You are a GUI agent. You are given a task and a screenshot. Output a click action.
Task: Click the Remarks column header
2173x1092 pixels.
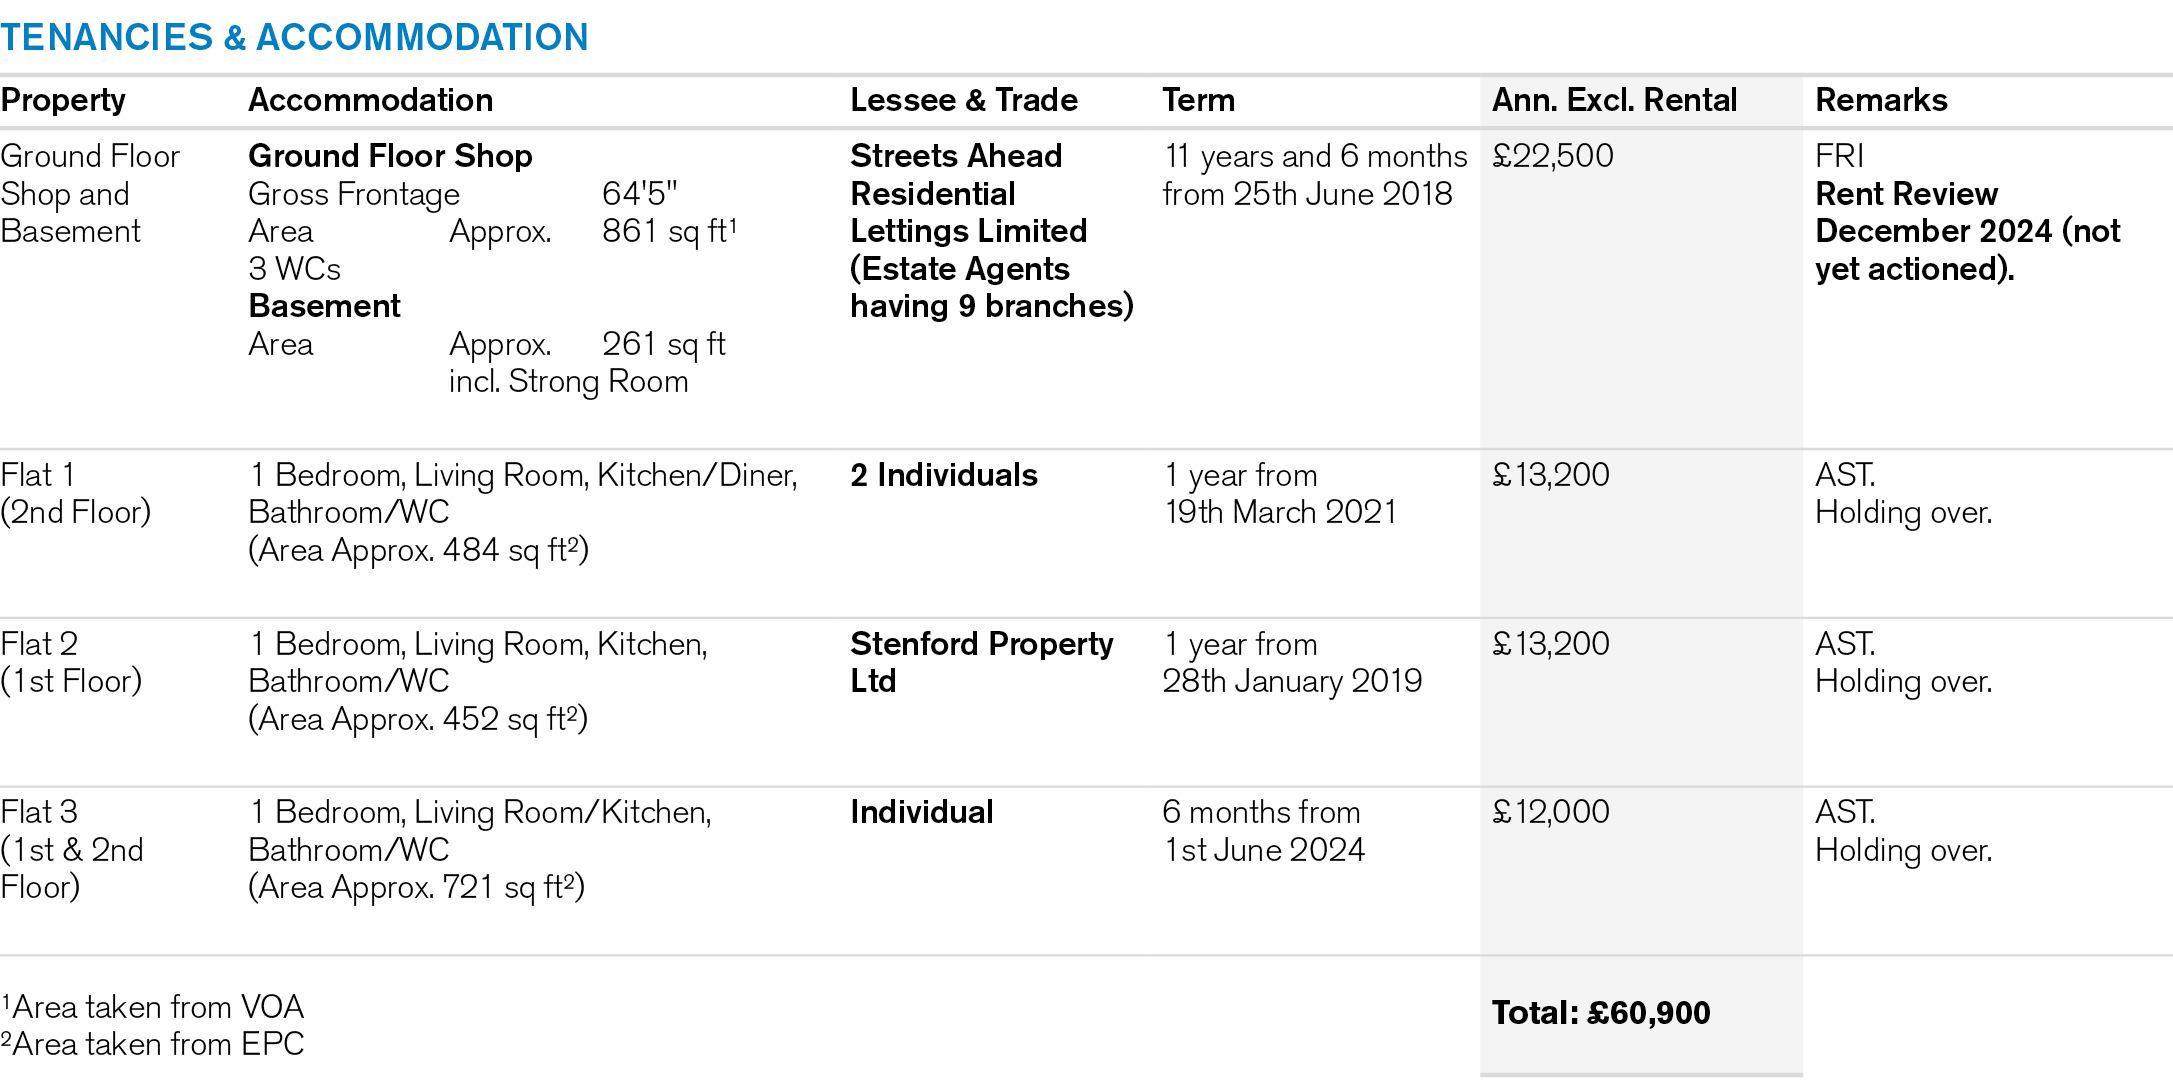coord(1881,100)
